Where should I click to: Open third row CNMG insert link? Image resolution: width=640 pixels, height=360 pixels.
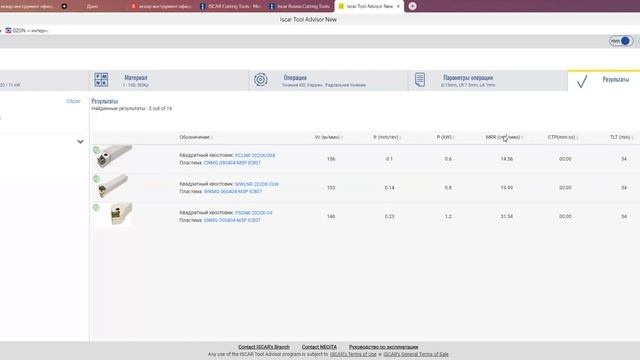232,220
